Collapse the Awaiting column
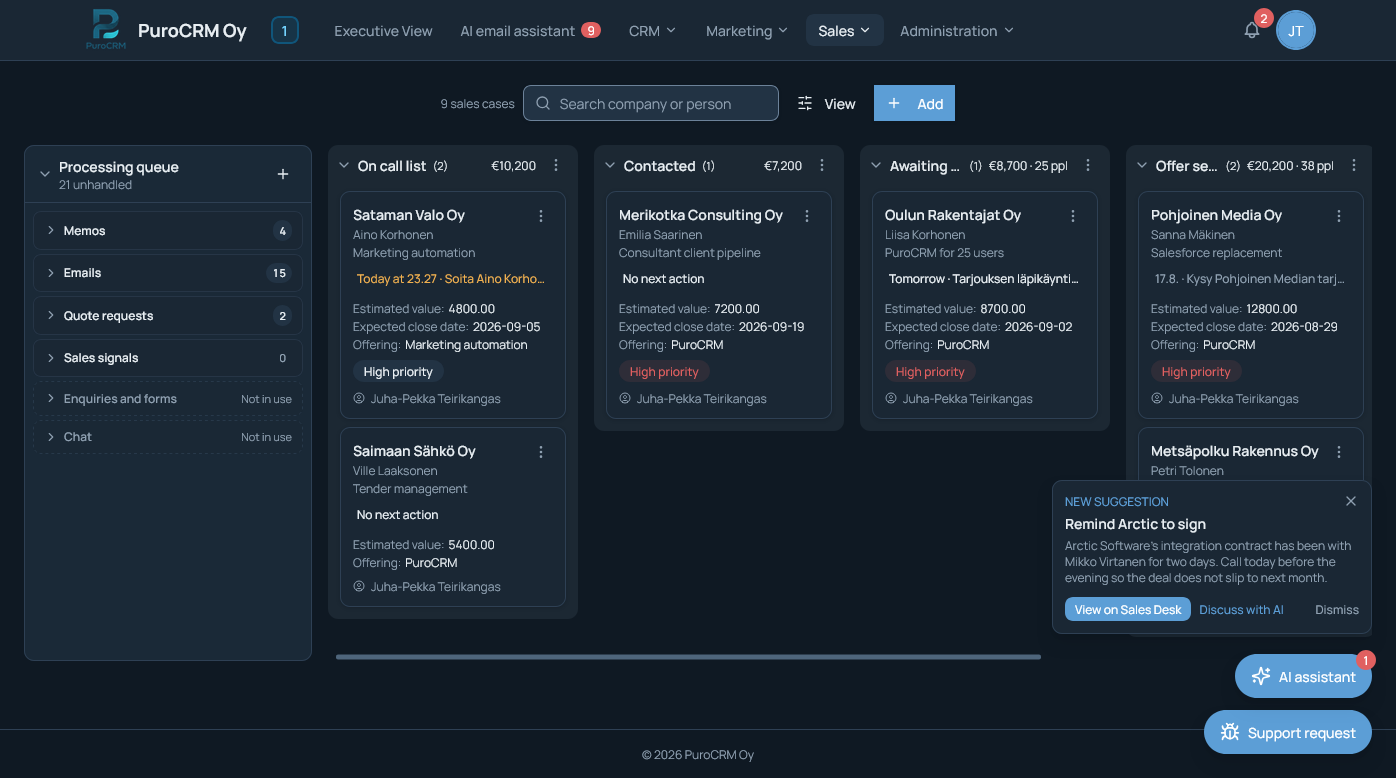 876,166
